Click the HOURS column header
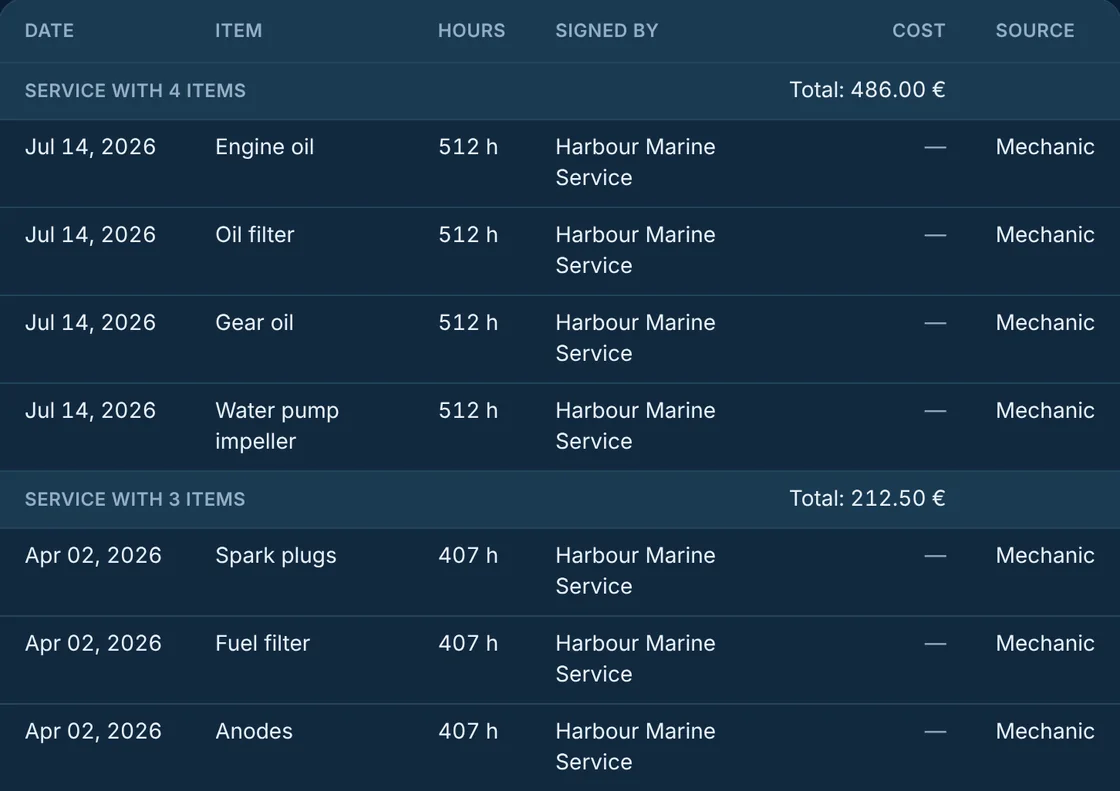This screenshot has height=791, width=1120. tap(471, 31)
